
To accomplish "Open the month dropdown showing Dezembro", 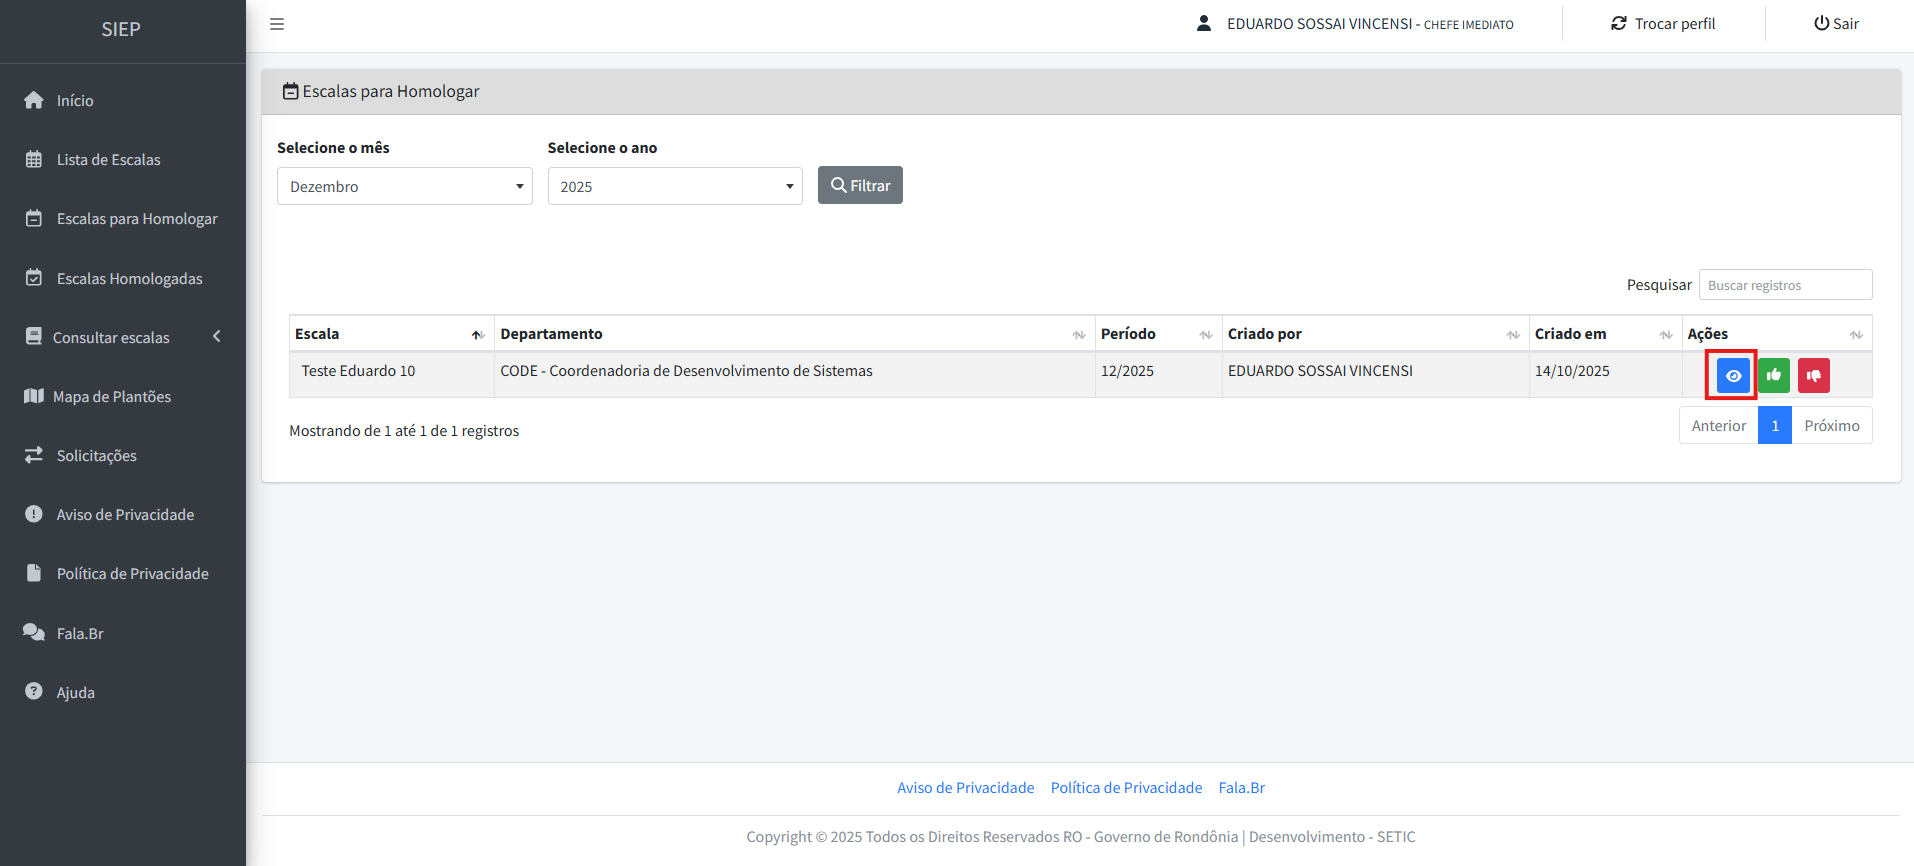I will click(404, 187).
